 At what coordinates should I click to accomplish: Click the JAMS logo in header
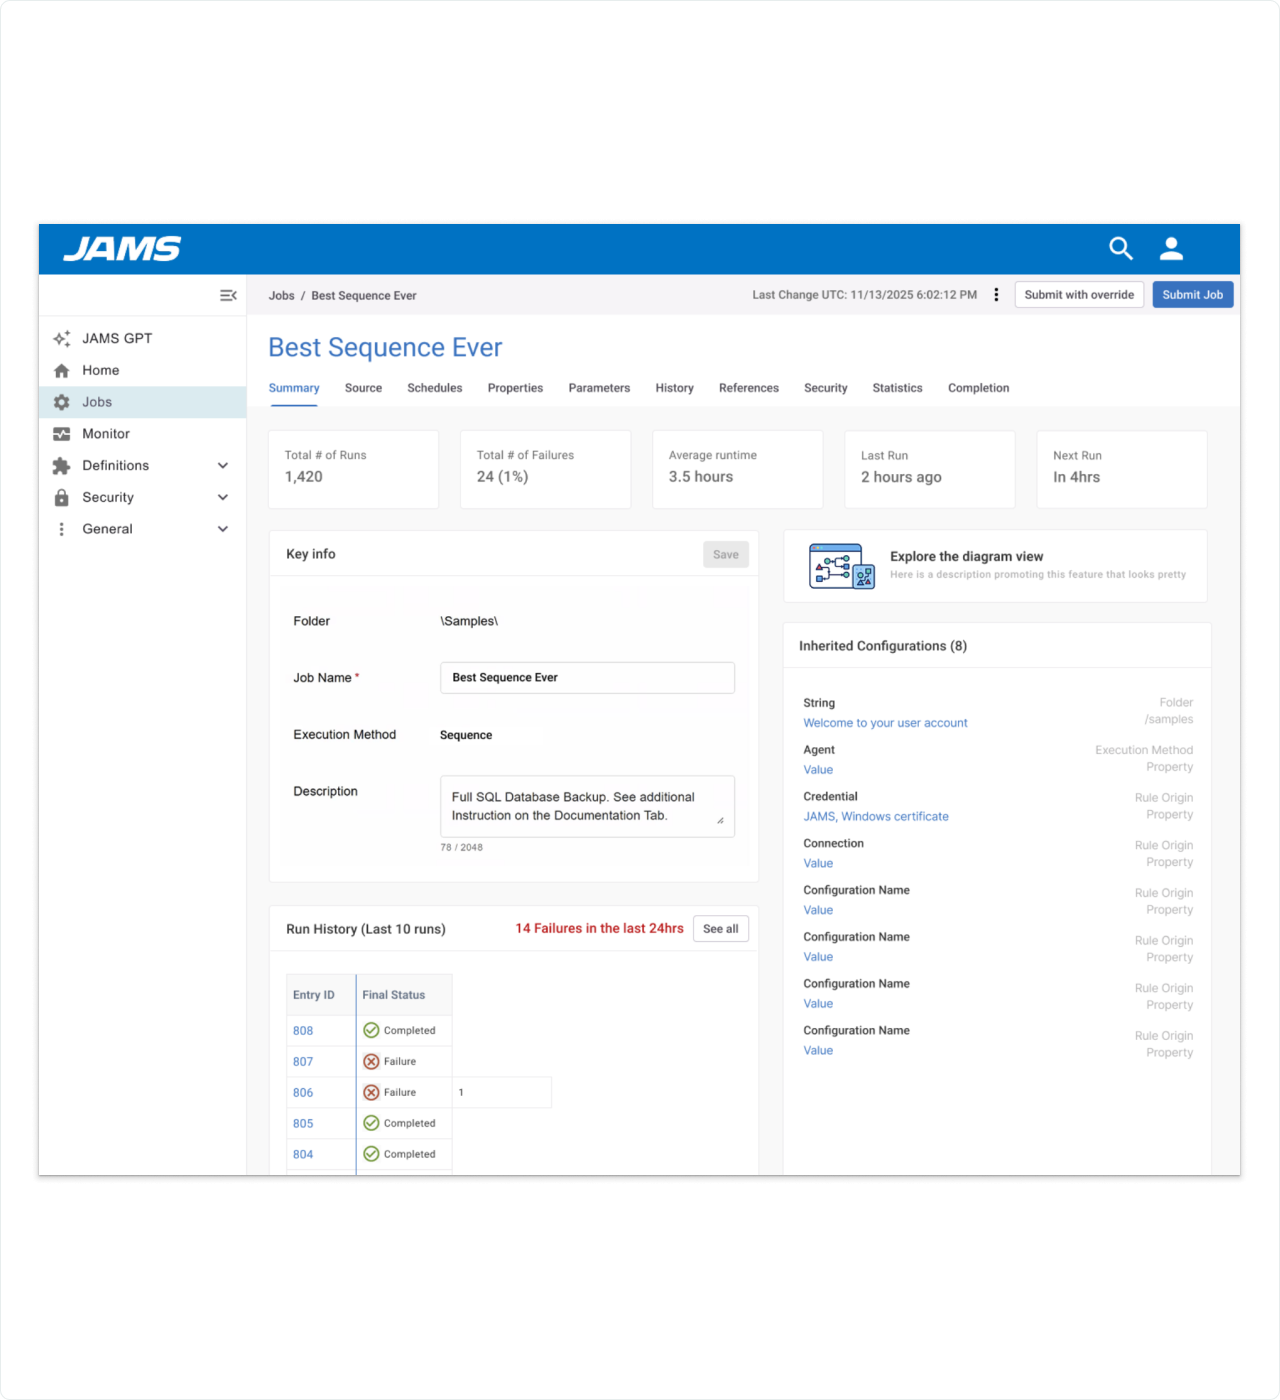click(122, 249)
